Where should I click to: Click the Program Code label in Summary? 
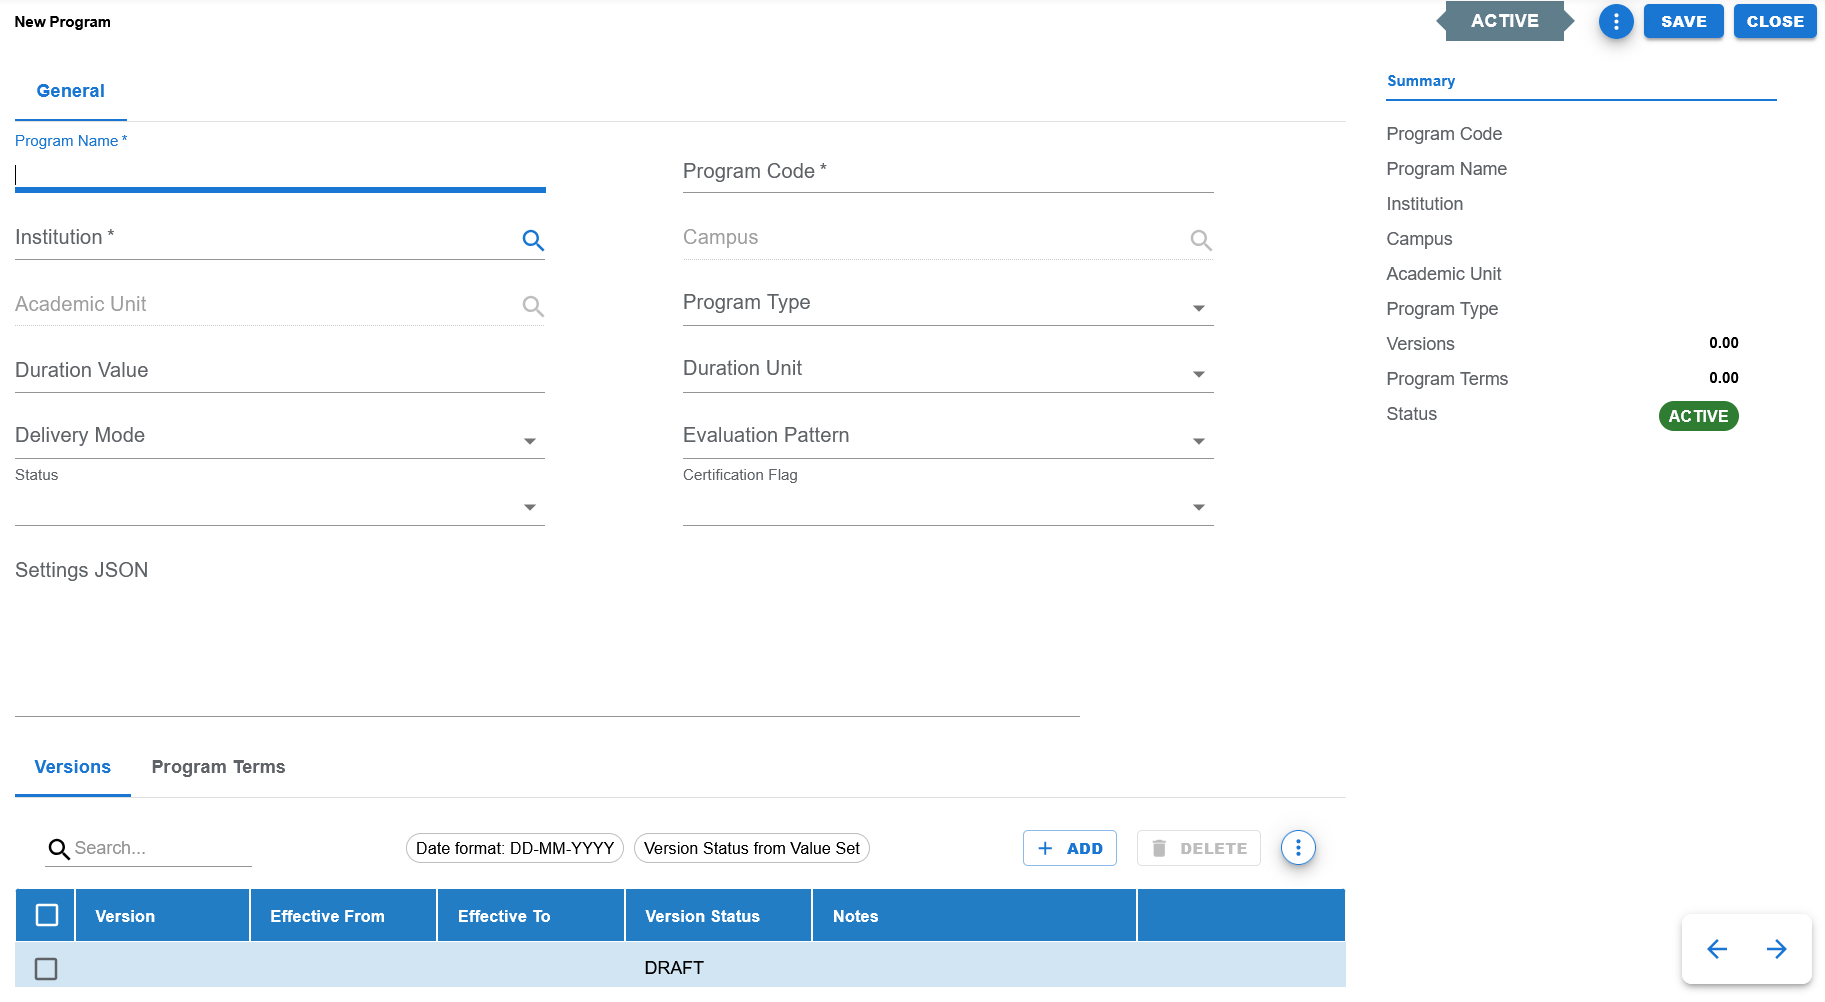[x=1444, y=134]
